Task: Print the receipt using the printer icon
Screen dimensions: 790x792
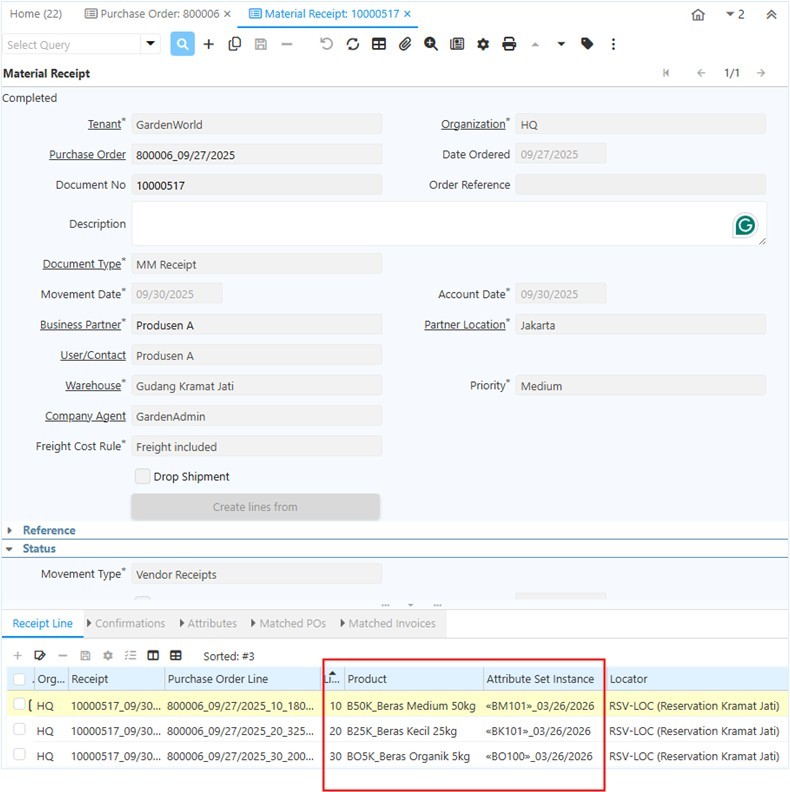Action: pos(509,44)
